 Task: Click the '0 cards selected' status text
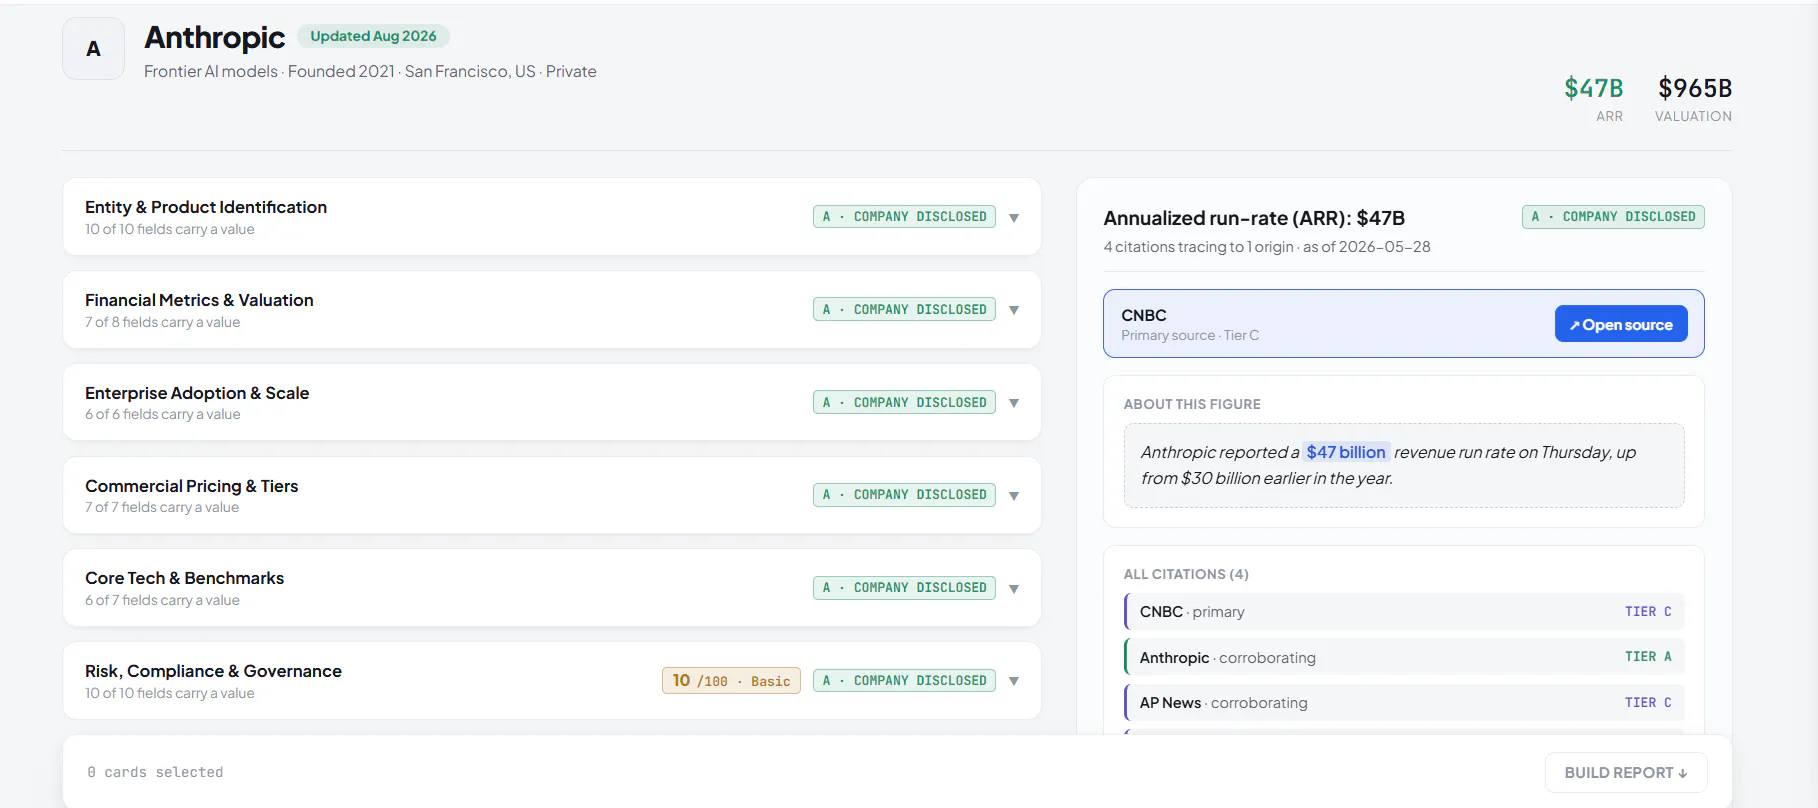point(155,772)
